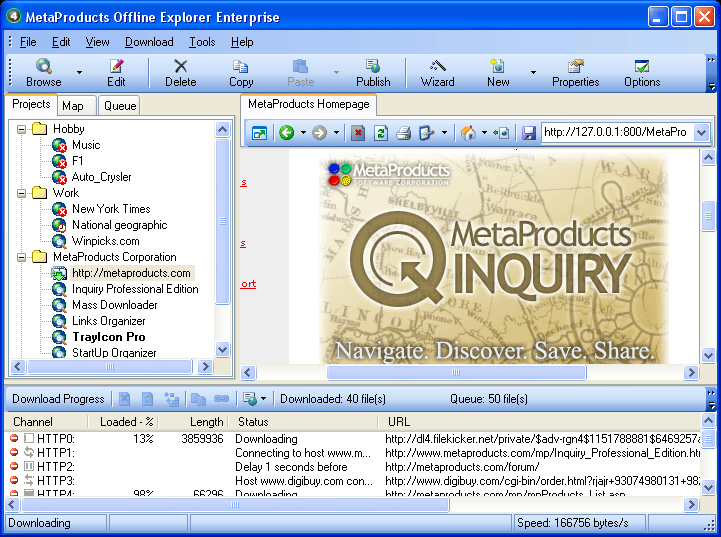Screen dimensions: 721x537
Task: Click the add page to project icon
Action: point(501,133)
